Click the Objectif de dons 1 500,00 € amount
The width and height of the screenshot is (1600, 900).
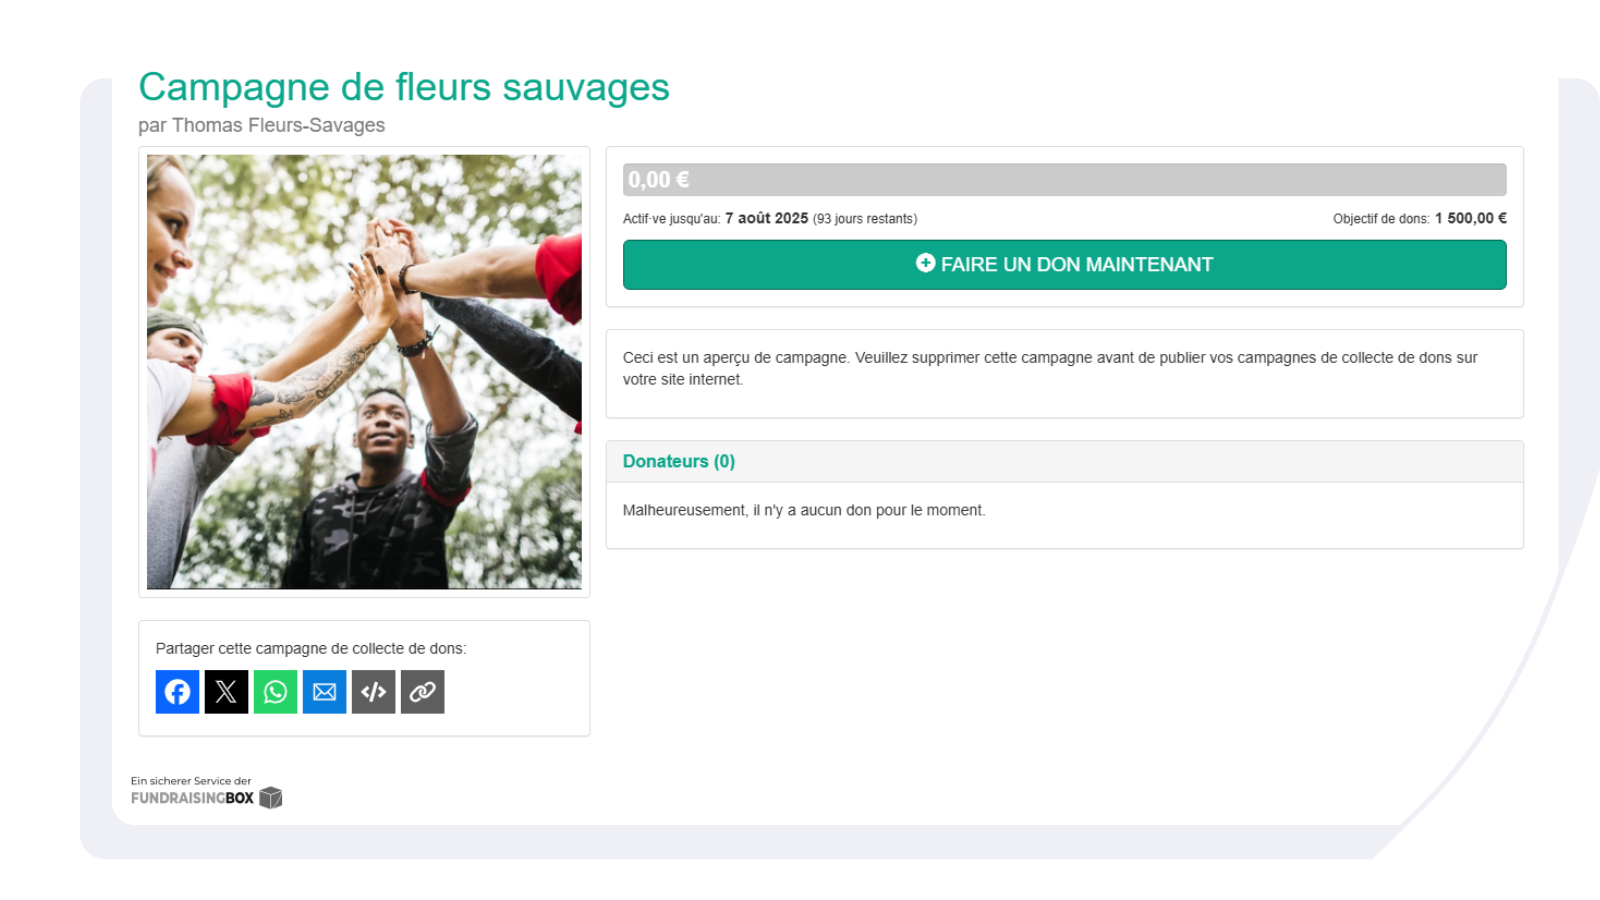pos(1470,218)
